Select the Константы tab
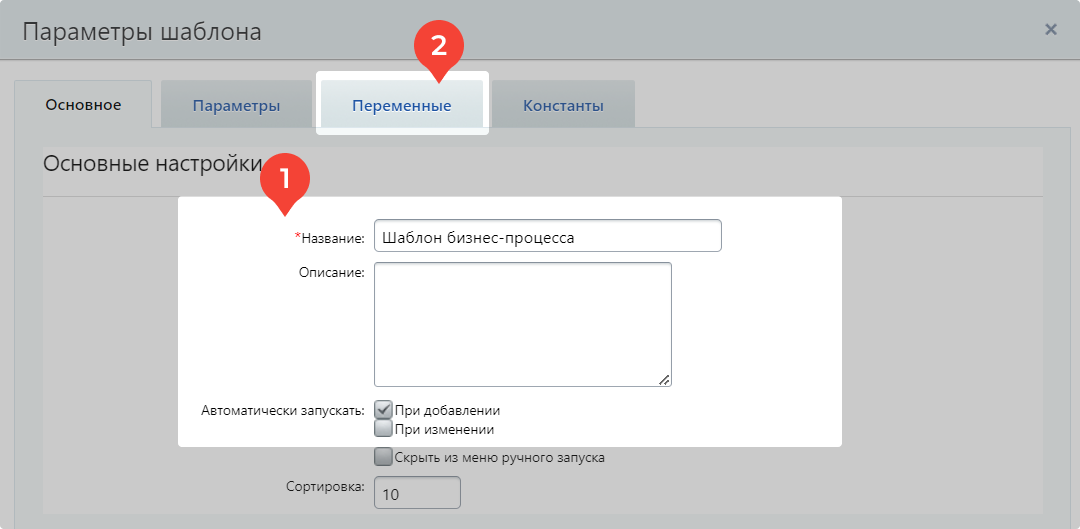This screenshot has height=529, width=1080. 563,106
